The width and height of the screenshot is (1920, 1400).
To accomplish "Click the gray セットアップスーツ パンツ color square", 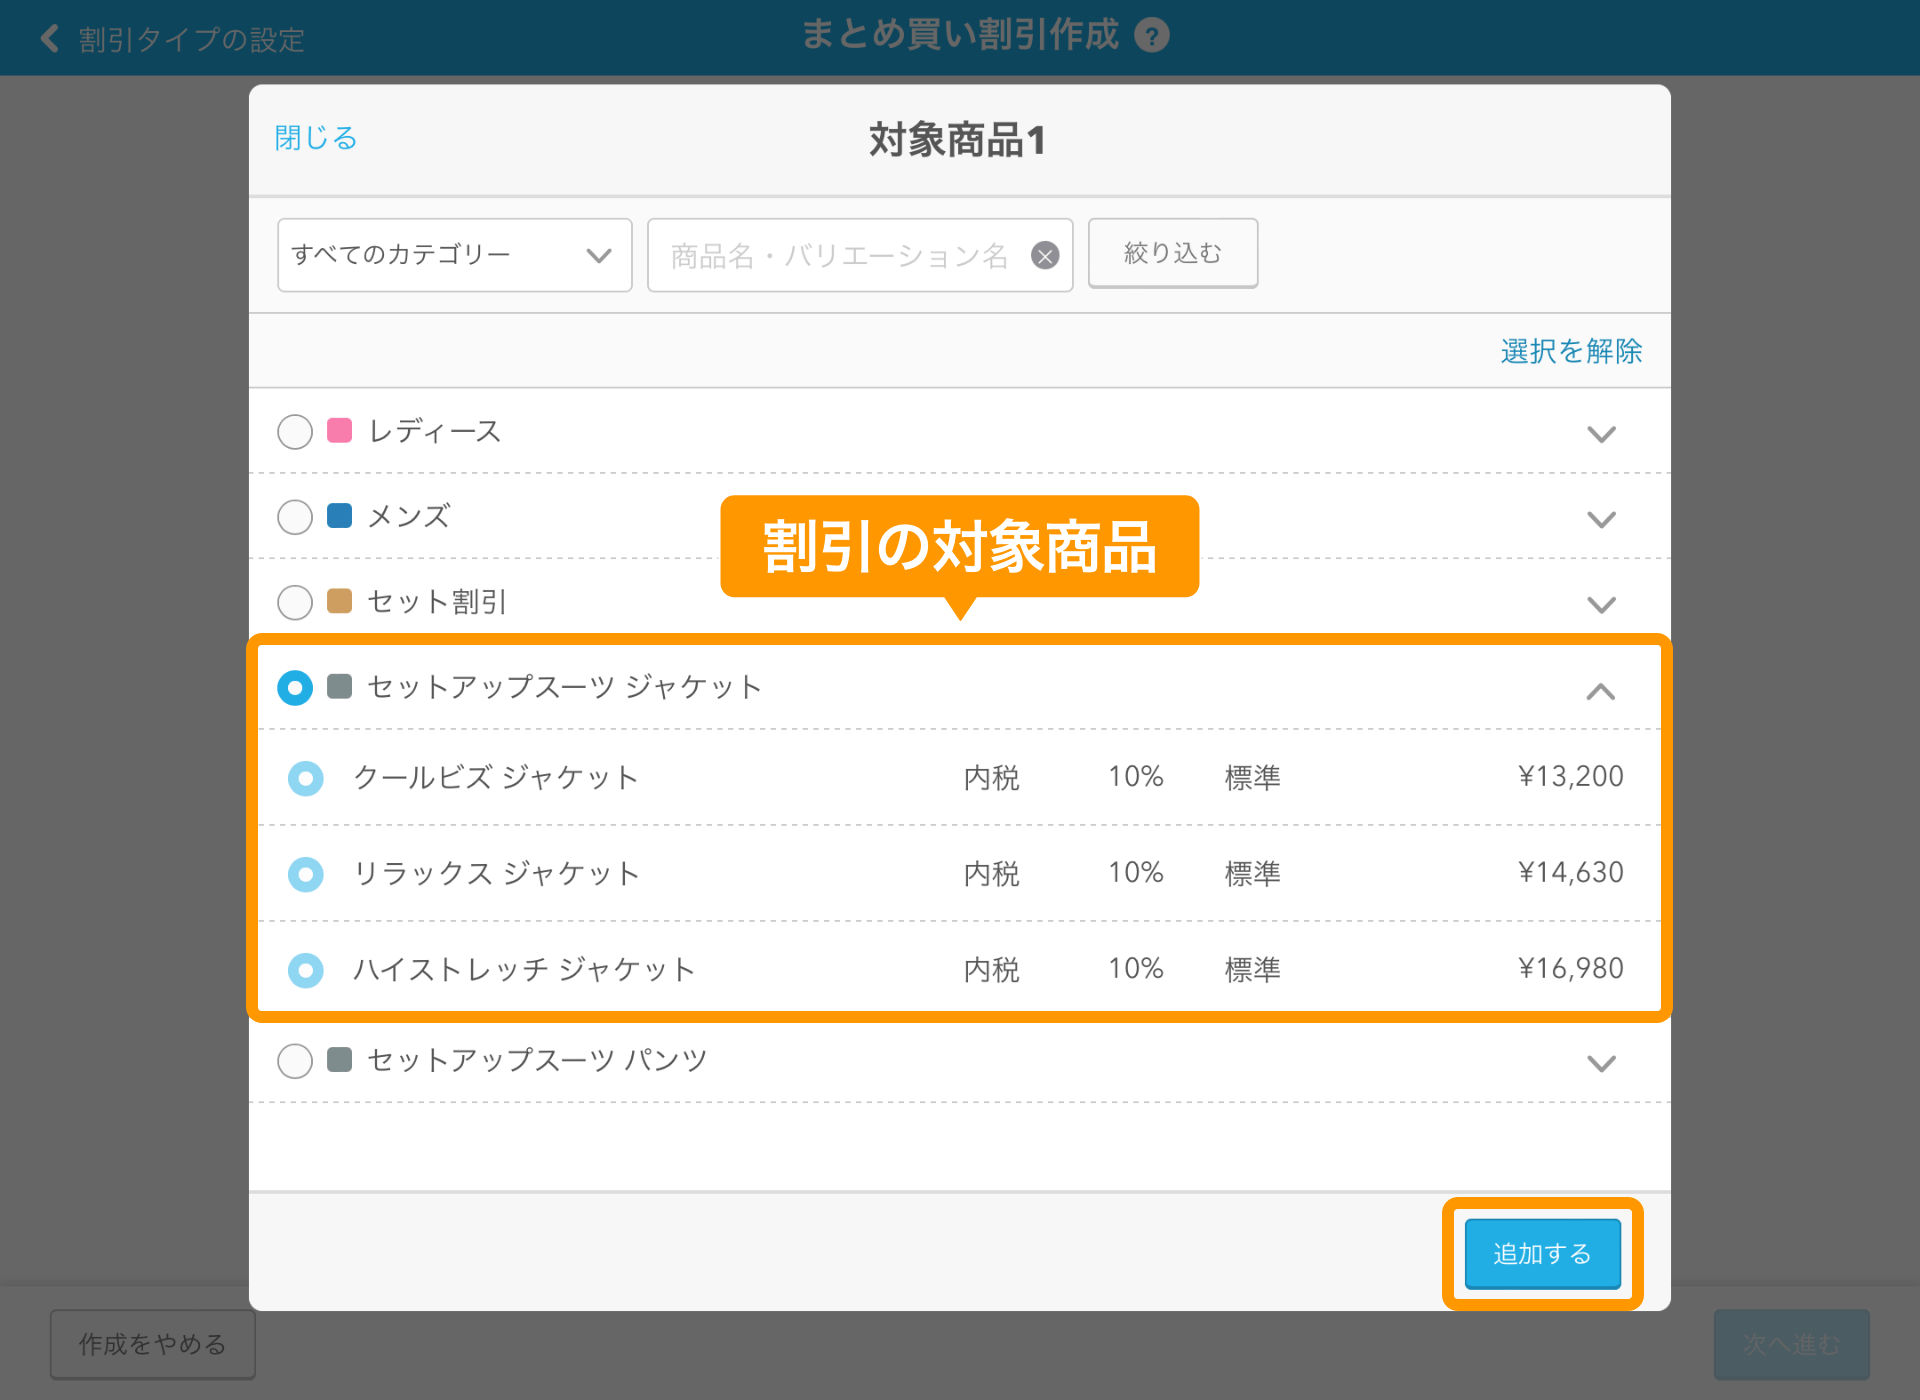I will click(x=340, y=1059).
